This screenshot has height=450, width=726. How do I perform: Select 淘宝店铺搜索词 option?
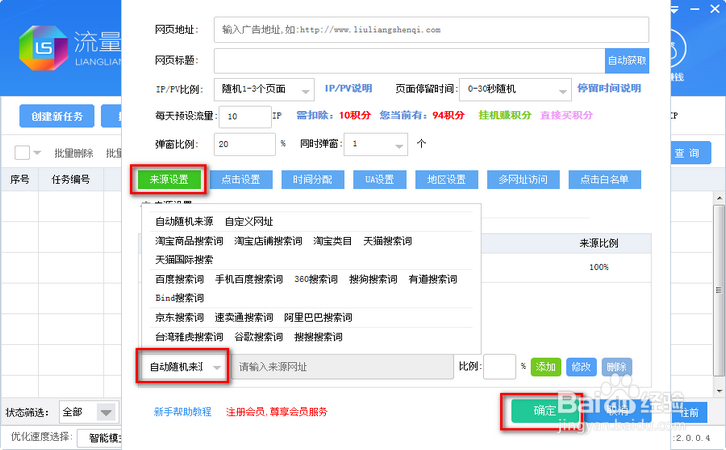pos(268,241)
